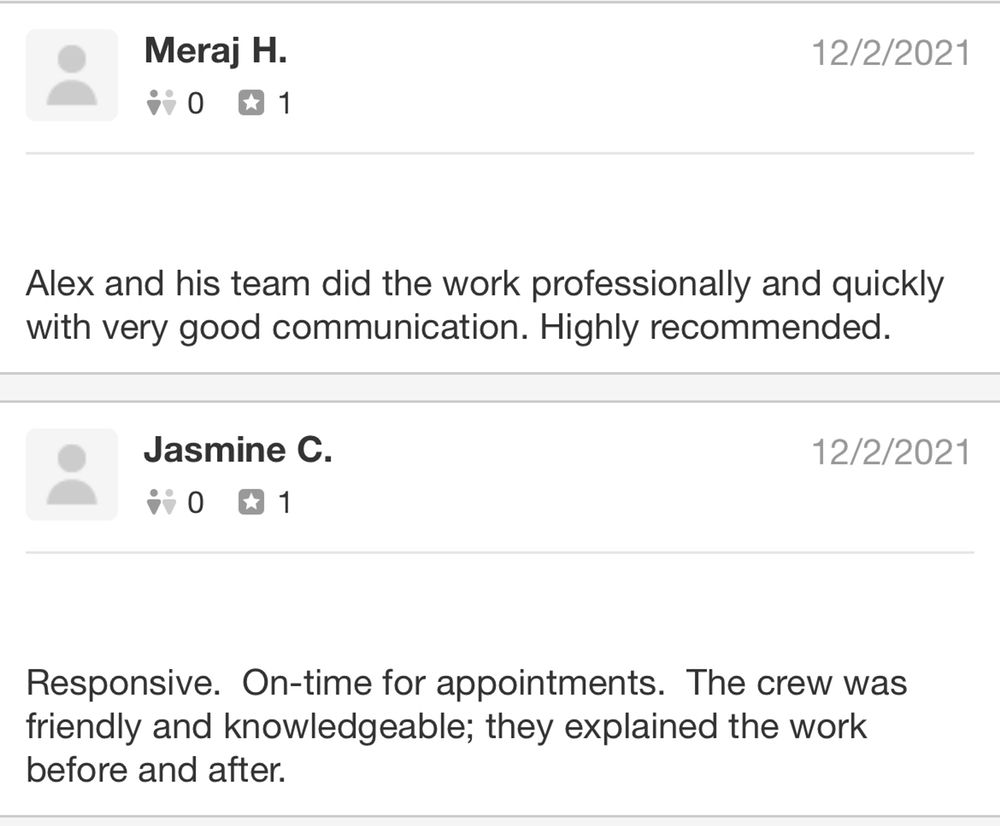Click the word 'Alex' in Meraj's review
The height and width of the screenshot is (826, 1000).
(60, 285)
